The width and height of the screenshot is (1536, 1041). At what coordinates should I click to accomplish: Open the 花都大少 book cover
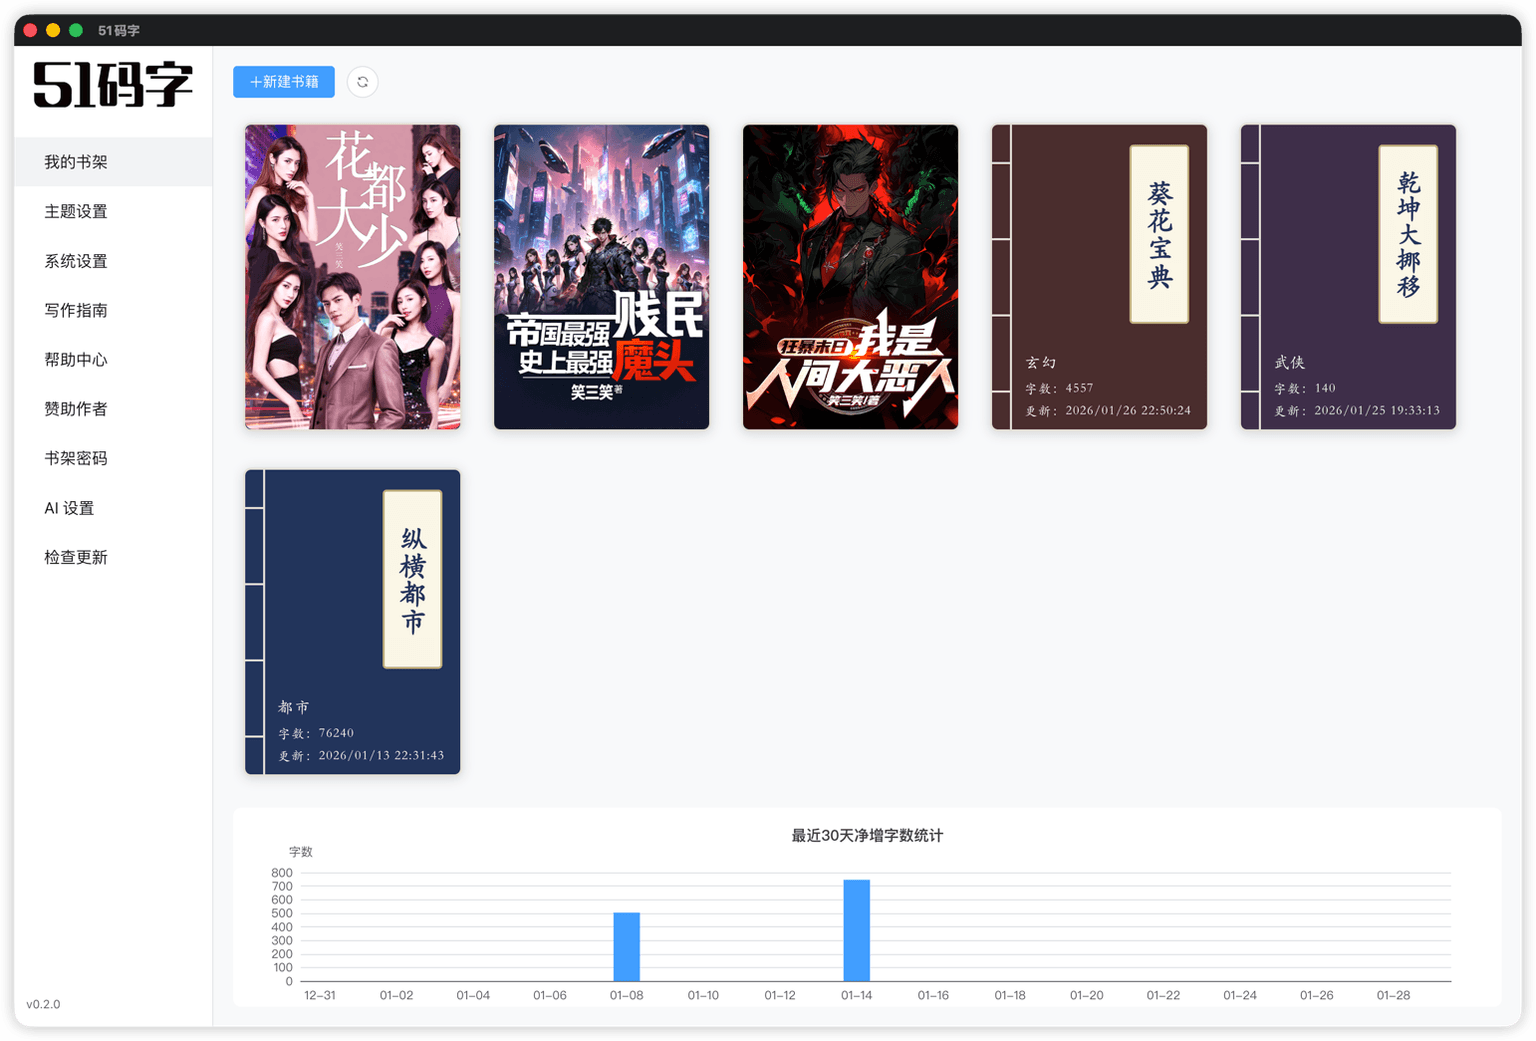pos(353,277)
